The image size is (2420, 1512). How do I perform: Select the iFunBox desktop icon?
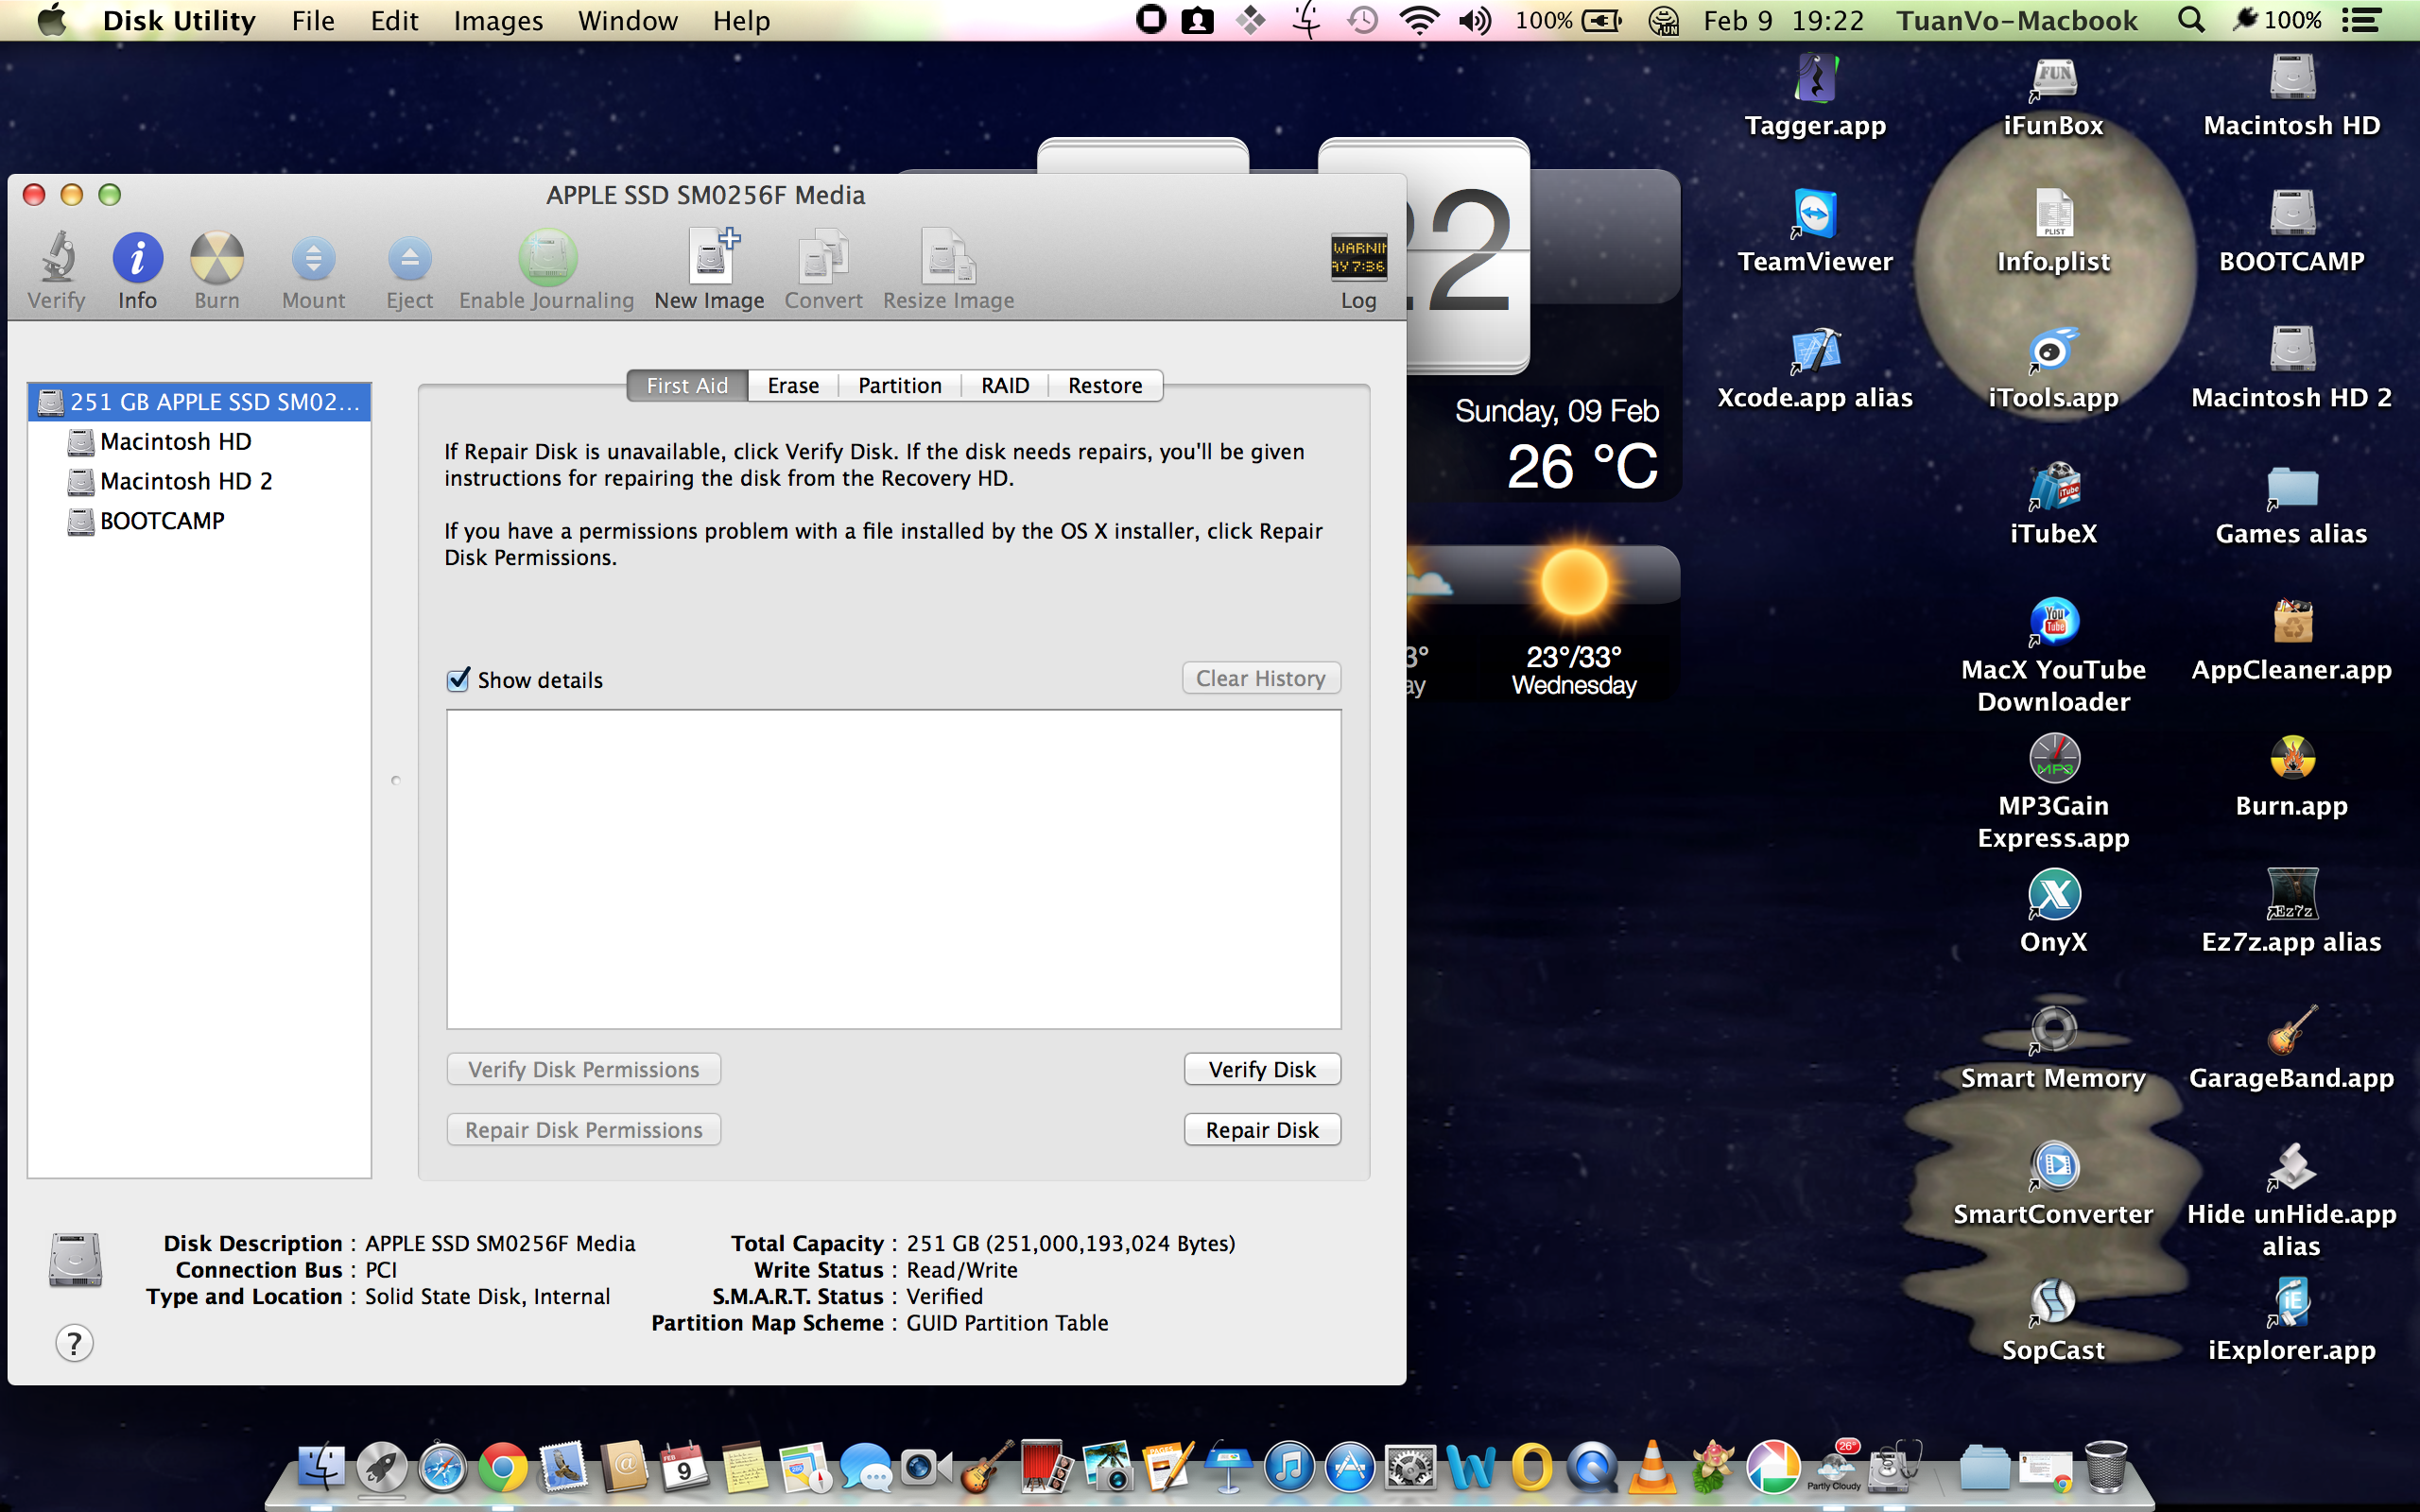pyautogui.click(x=2053, y=78)
